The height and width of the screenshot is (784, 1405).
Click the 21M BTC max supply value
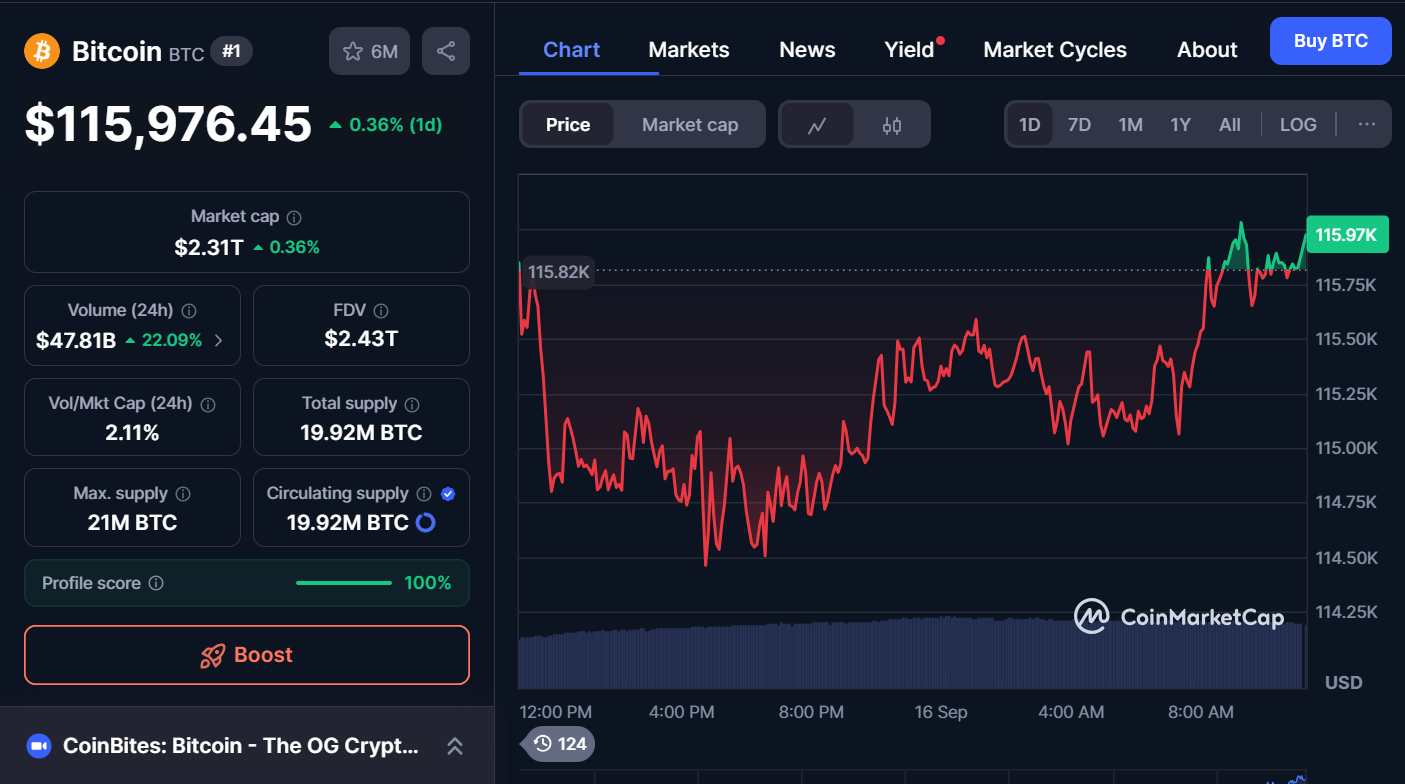tap(132, 522)
